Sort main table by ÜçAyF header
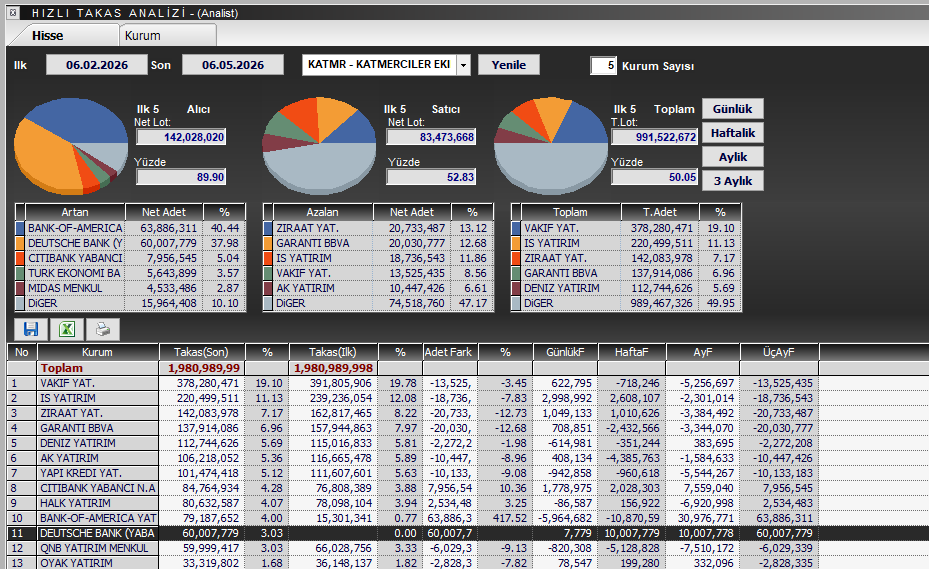Image resolution: width=929 pixels, height=569 pixels. (779, 352)
